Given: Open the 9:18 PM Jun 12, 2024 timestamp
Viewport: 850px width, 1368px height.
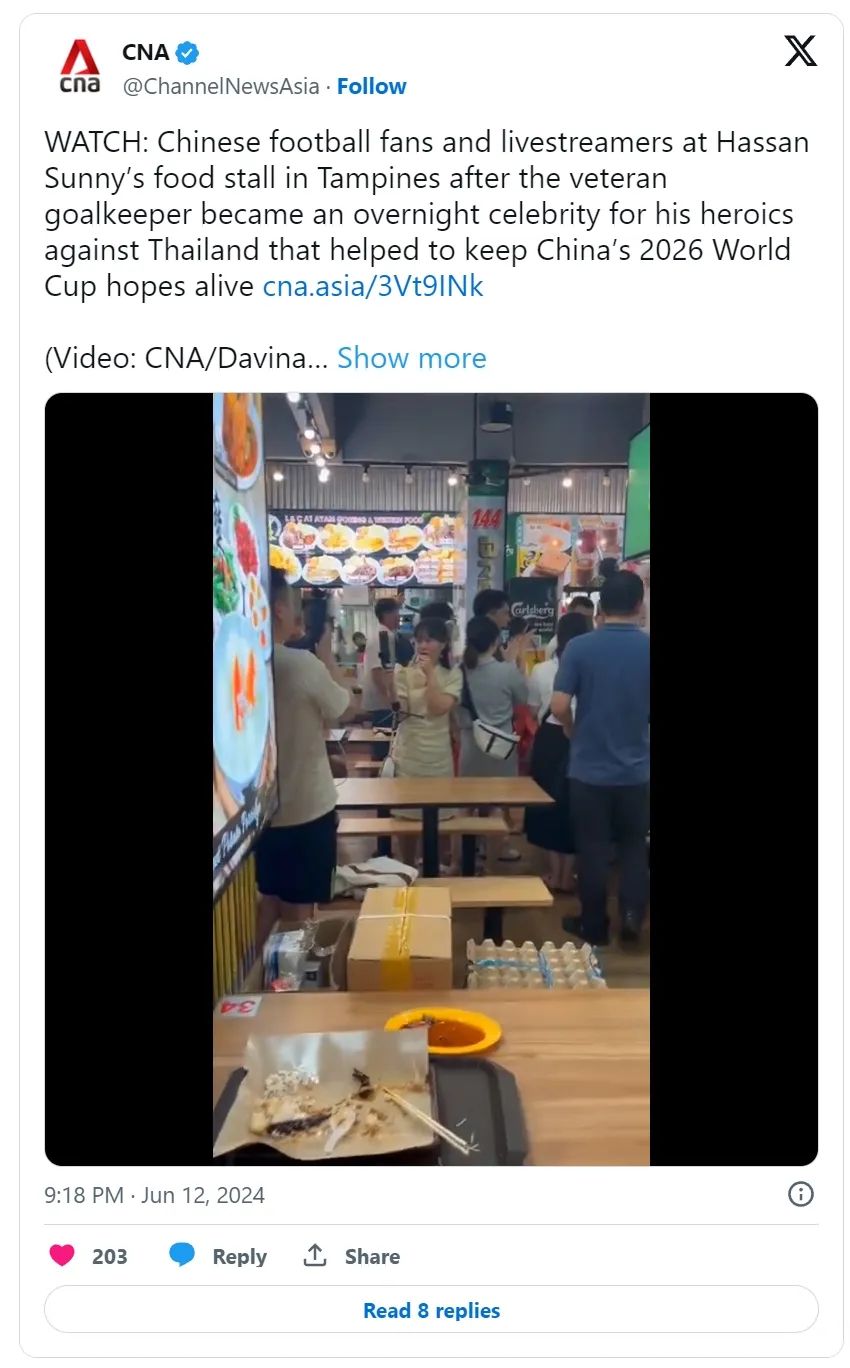Looking at the screenshot, I should 154,1195.
